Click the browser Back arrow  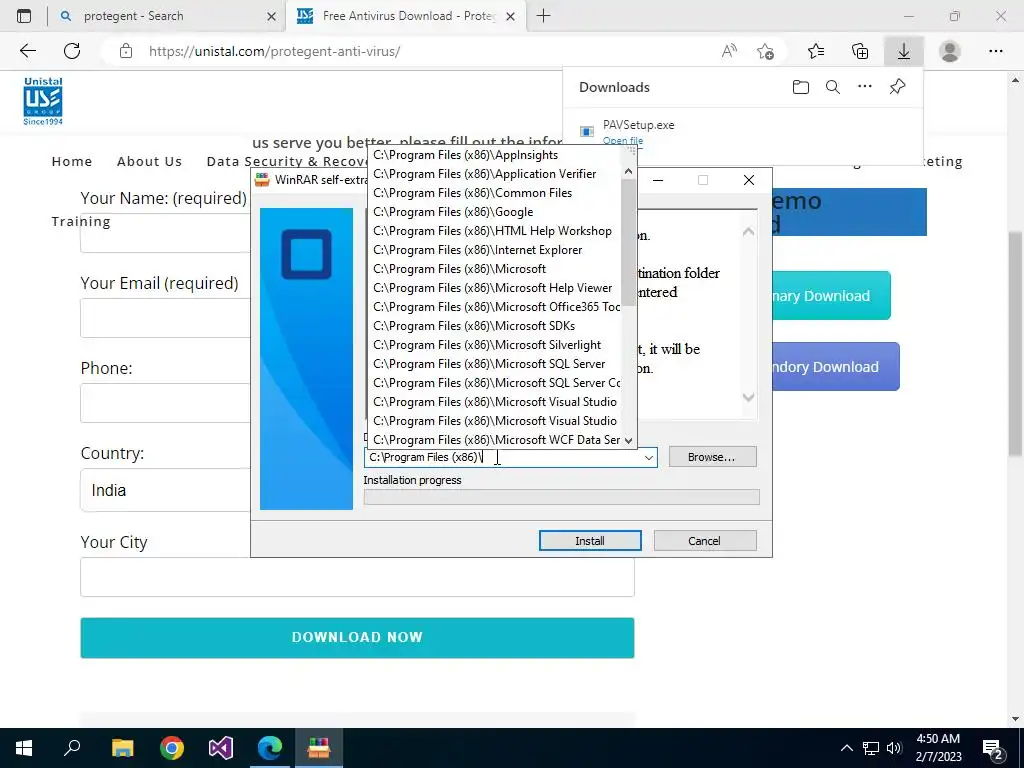27,51
